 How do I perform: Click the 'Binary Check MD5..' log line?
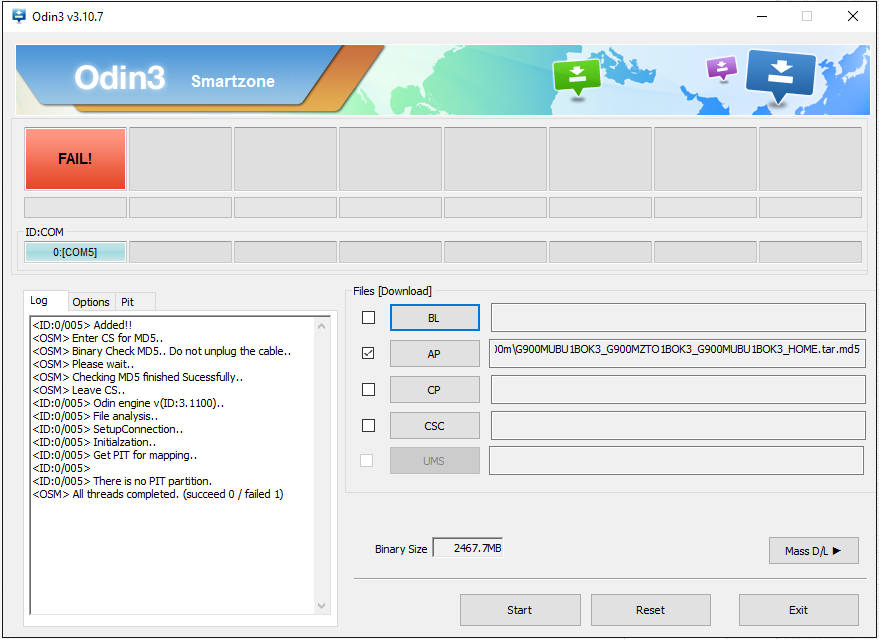point(161,351)
